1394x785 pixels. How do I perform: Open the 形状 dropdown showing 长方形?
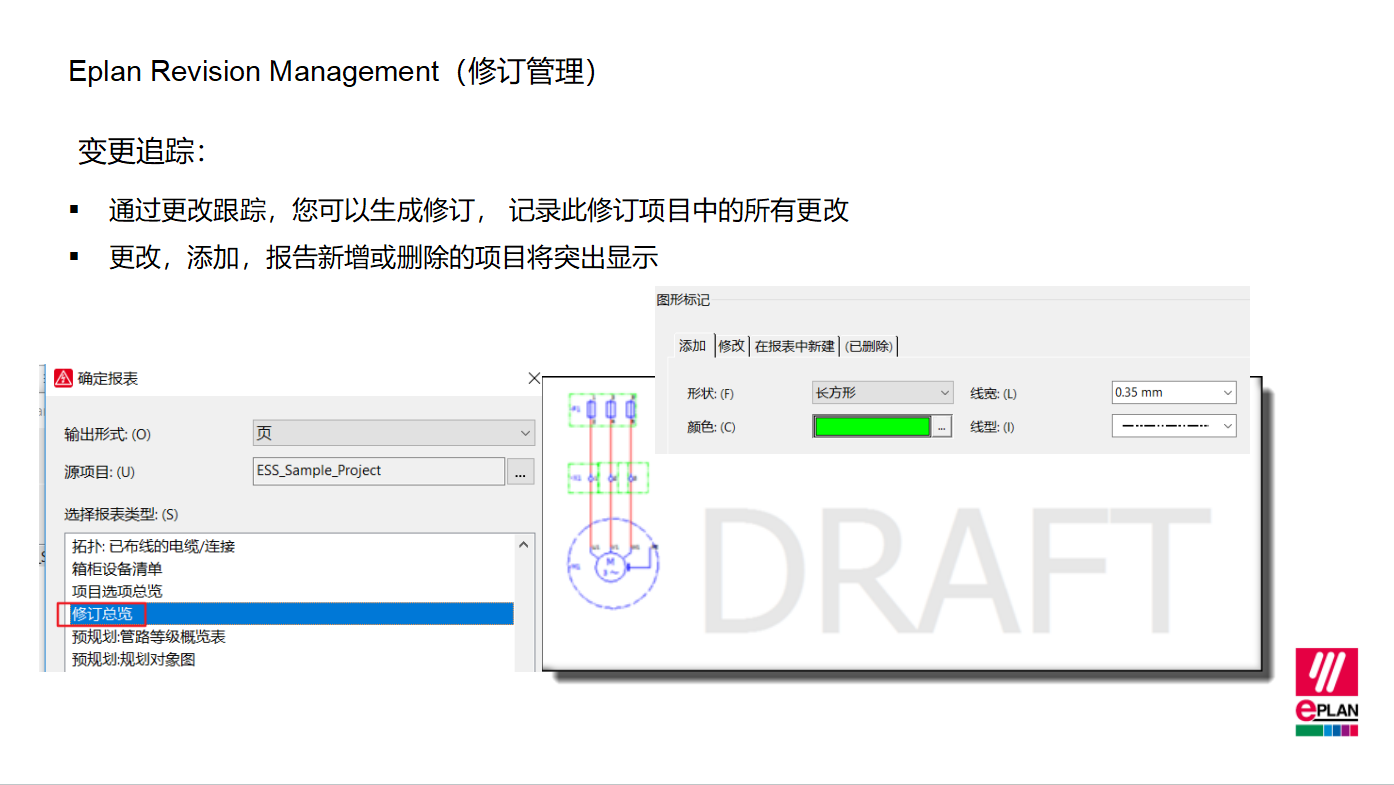tap(882, 393)
